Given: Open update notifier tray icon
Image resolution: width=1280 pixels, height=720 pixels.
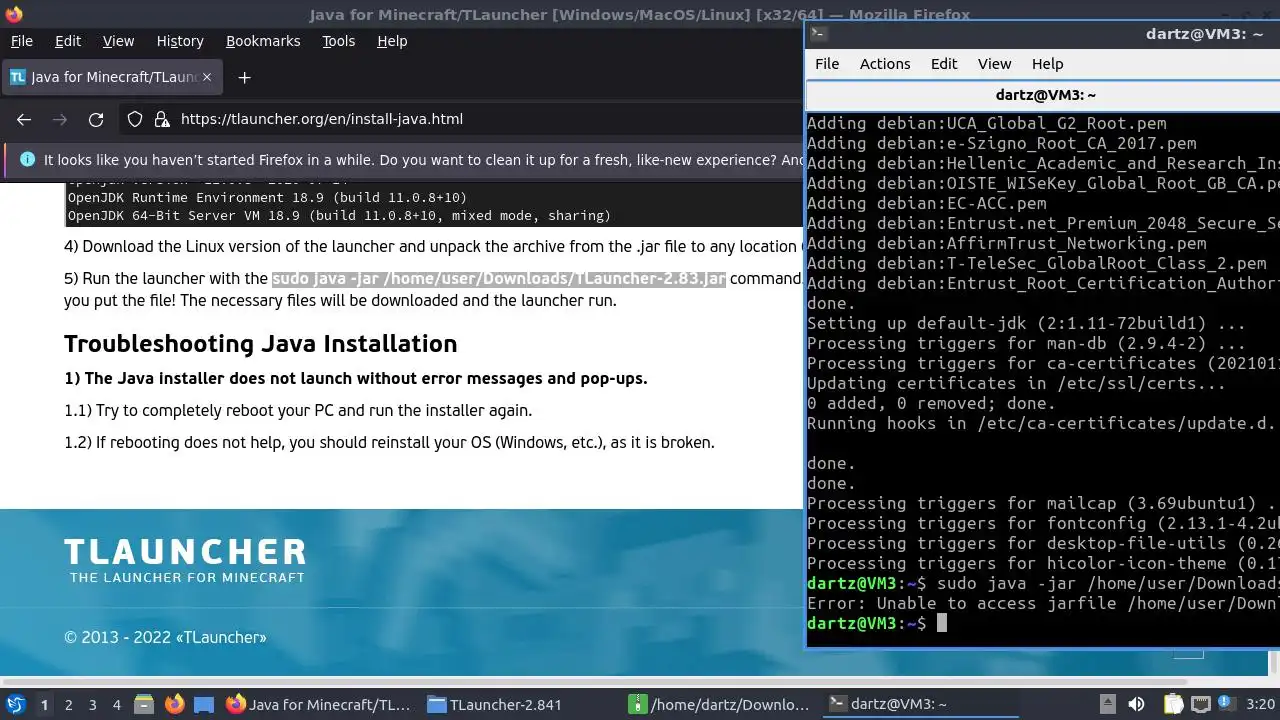Looking at the screenshot, I should tap(1228, 704).
